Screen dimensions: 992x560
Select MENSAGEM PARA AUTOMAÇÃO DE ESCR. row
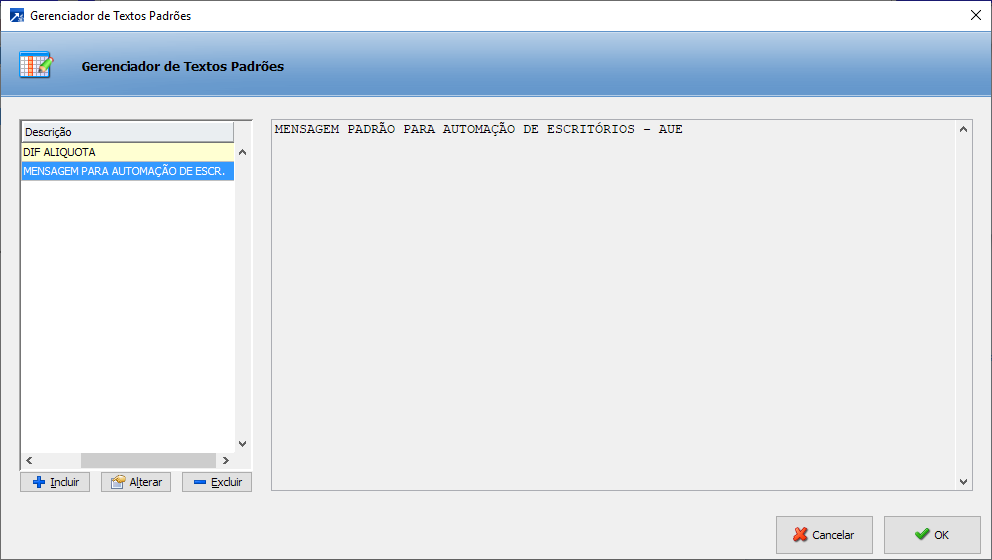point(128,171)
